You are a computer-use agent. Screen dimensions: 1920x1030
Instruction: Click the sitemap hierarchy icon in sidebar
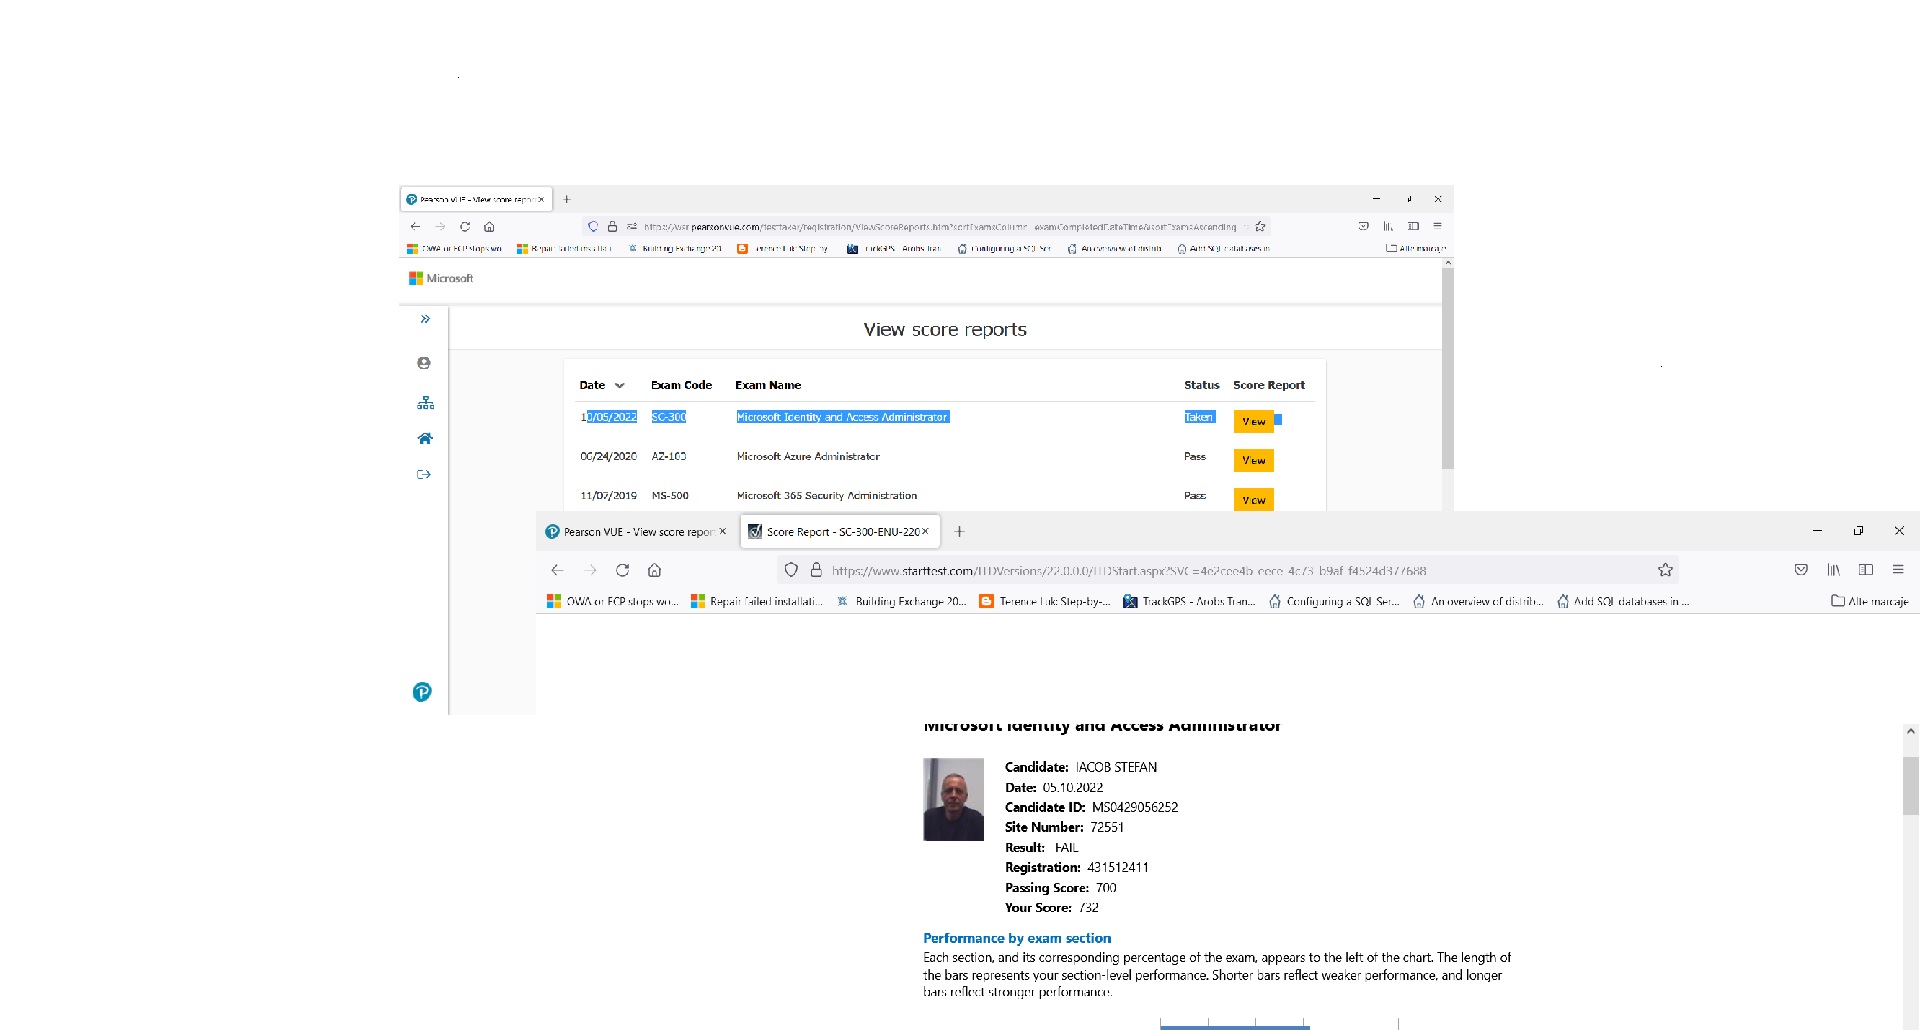click(425, 403)
